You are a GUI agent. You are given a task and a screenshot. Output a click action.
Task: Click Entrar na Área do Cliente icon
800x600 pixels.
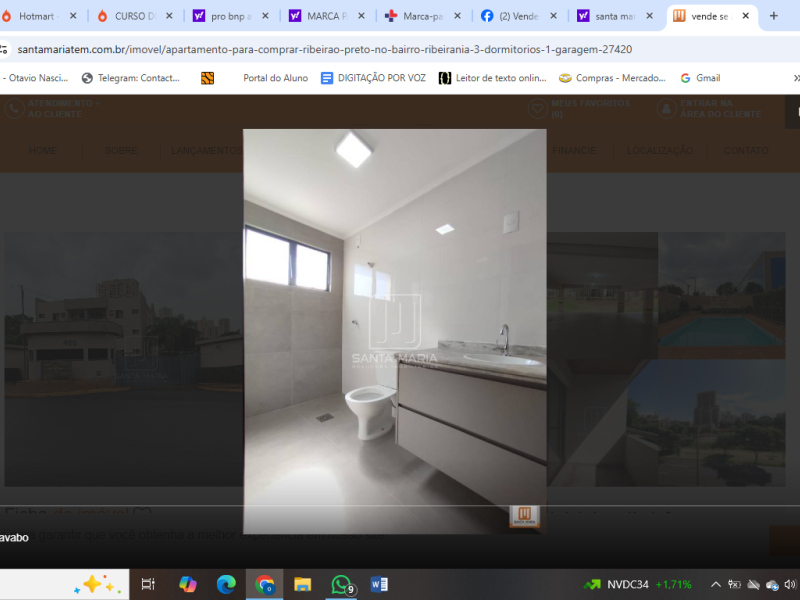668,111
